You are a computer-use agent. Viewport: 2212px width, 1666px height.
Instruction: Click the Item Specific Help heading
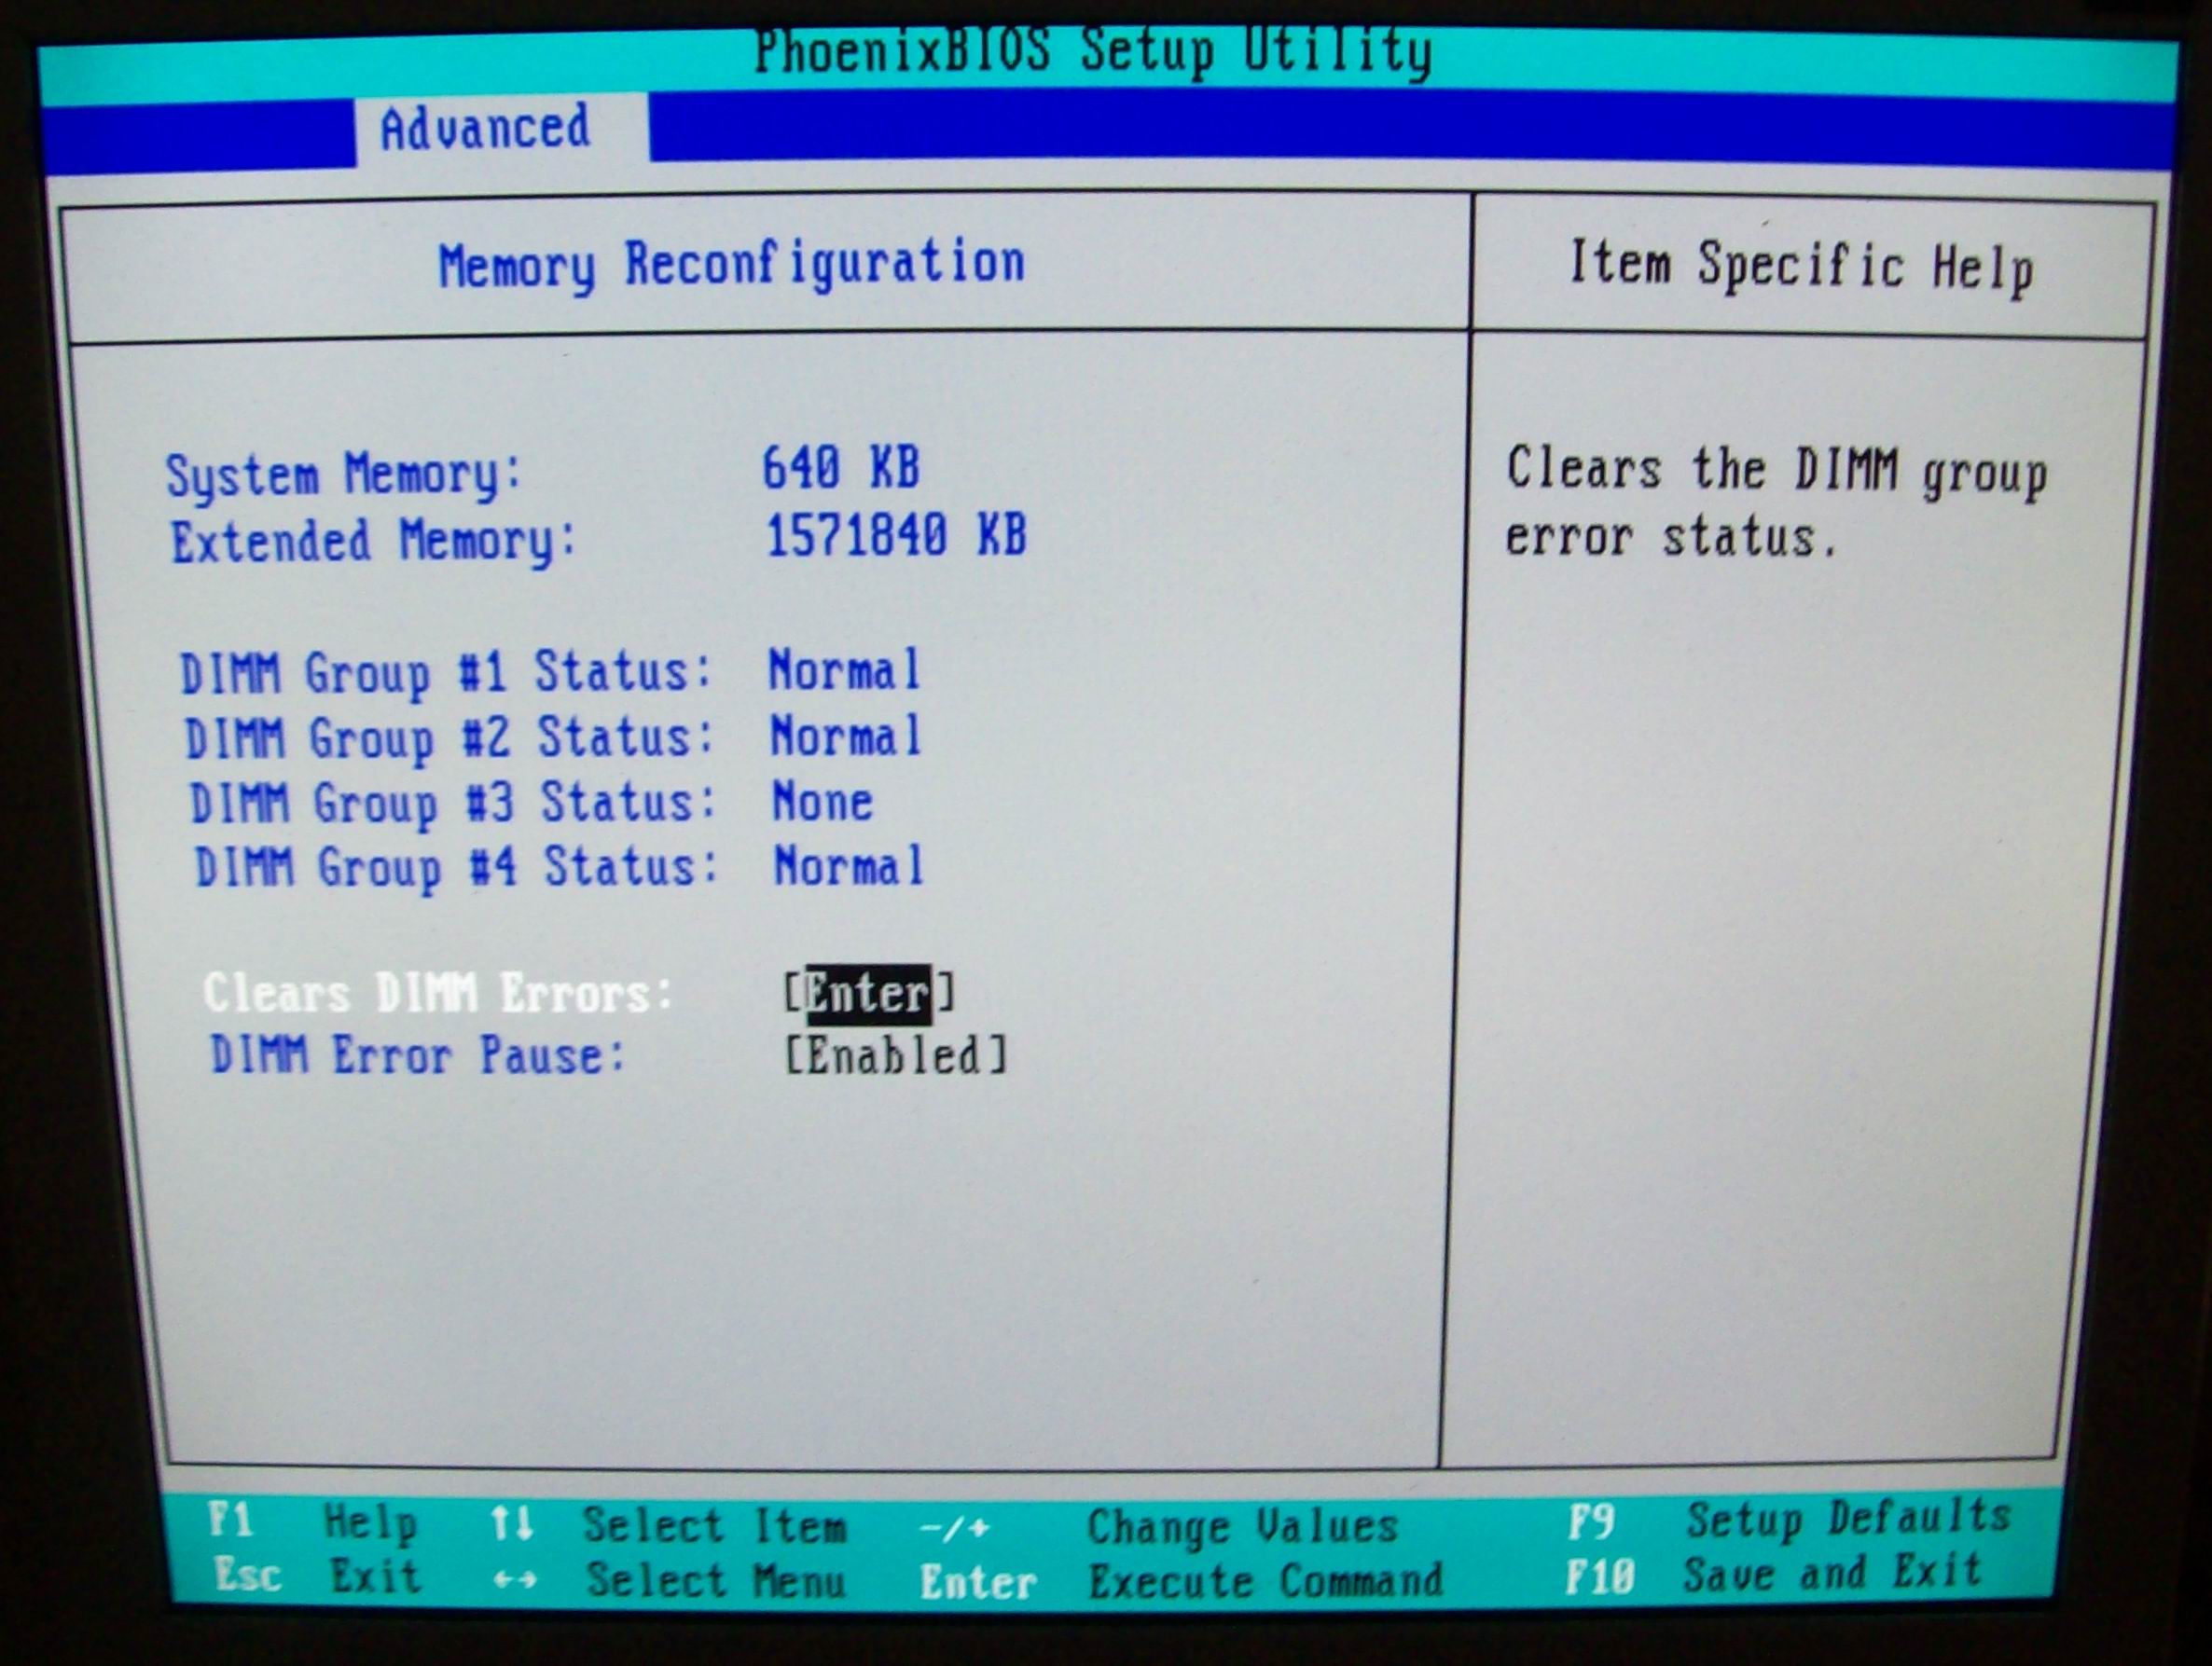[1801, 267]
